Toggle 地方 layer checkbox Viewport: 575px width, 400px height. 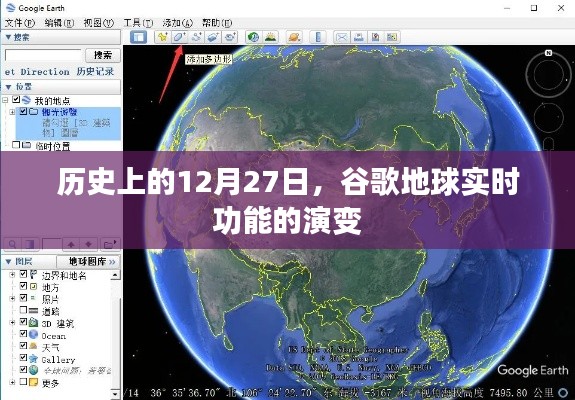click(x=23, y=286)
